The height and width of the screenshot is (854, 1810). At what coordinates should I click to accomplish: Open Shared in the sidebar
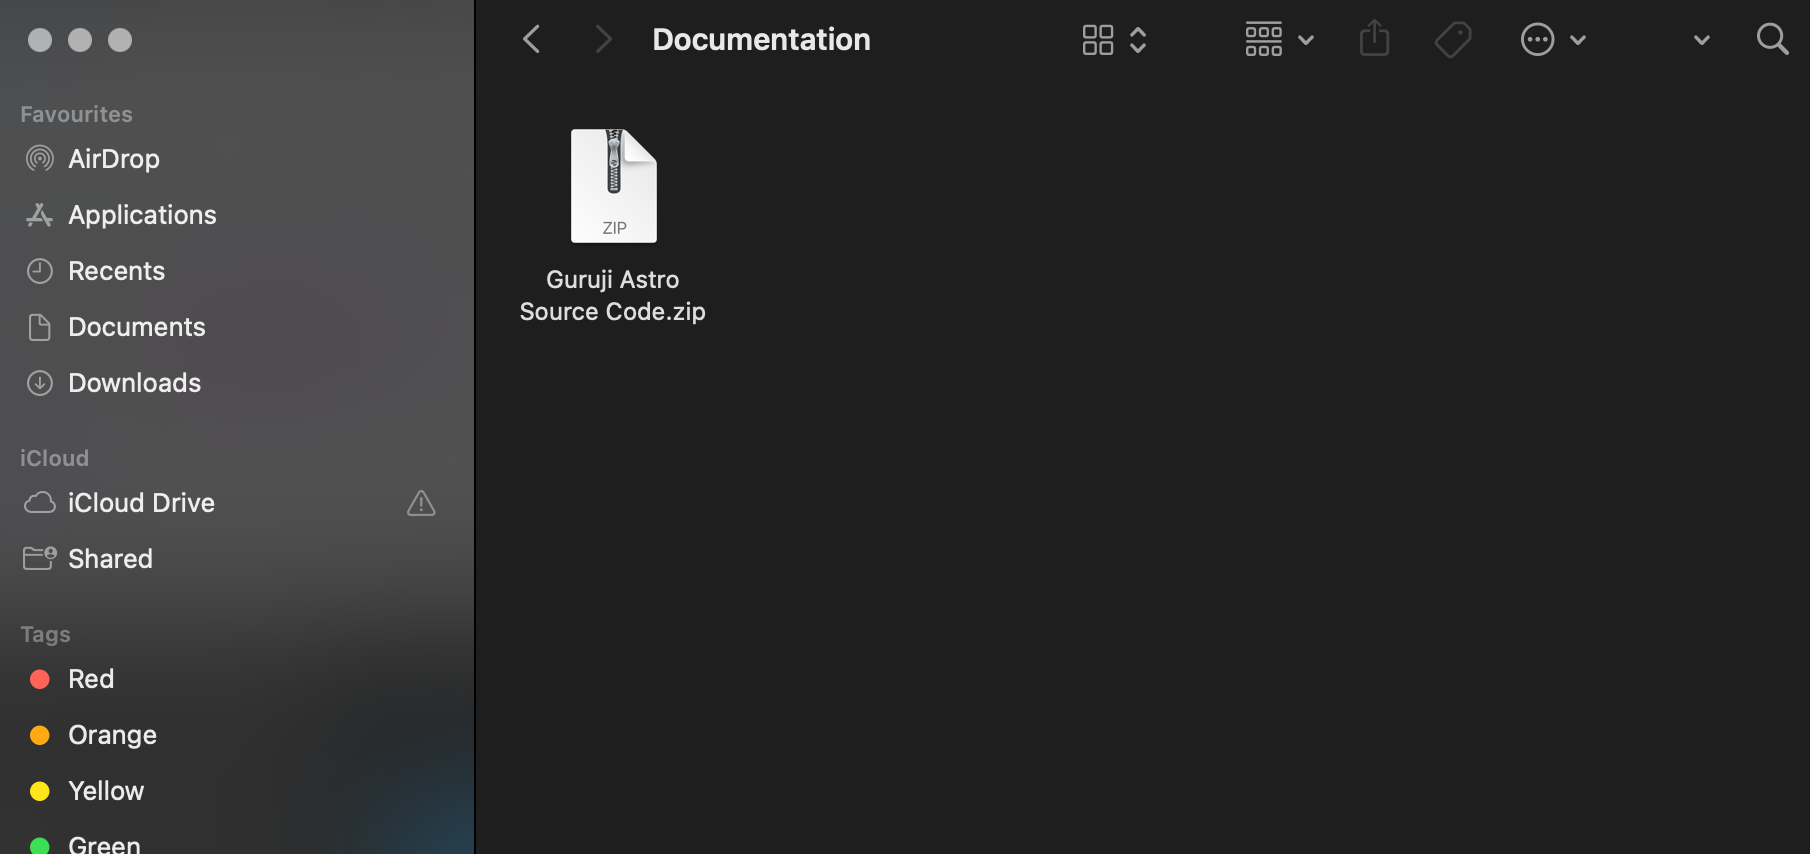click(x=110, y=559)
